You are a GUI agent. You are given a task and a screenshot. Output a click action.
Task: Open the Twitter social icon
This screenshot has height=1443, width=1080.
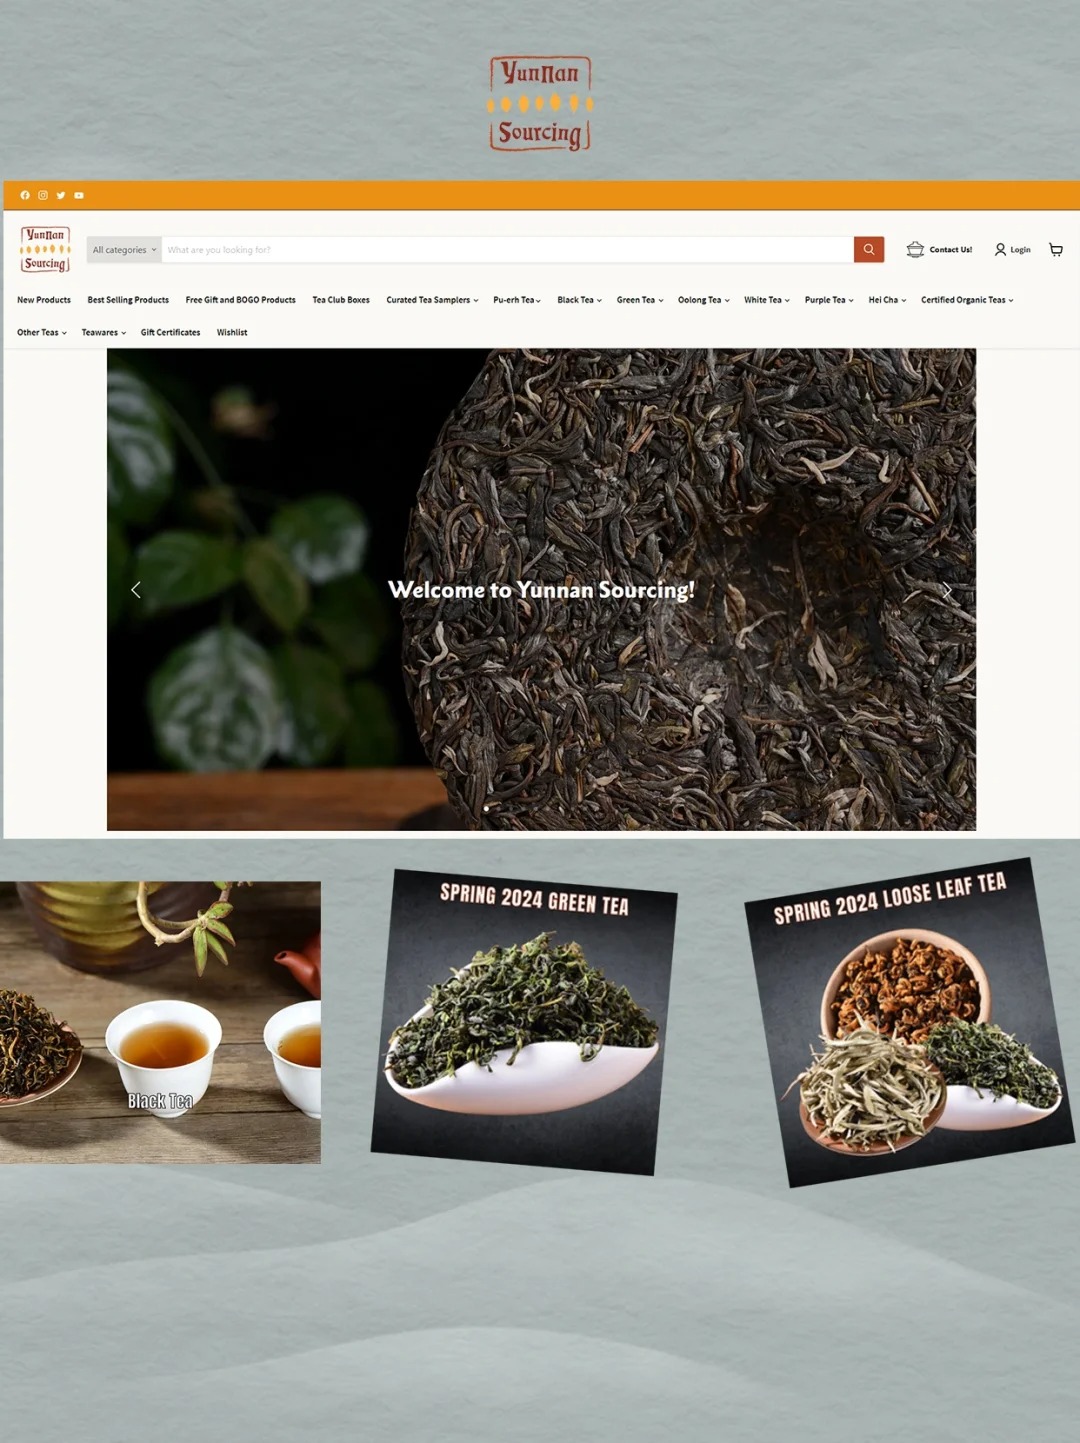pyautogui.click(x=61, y=195)
